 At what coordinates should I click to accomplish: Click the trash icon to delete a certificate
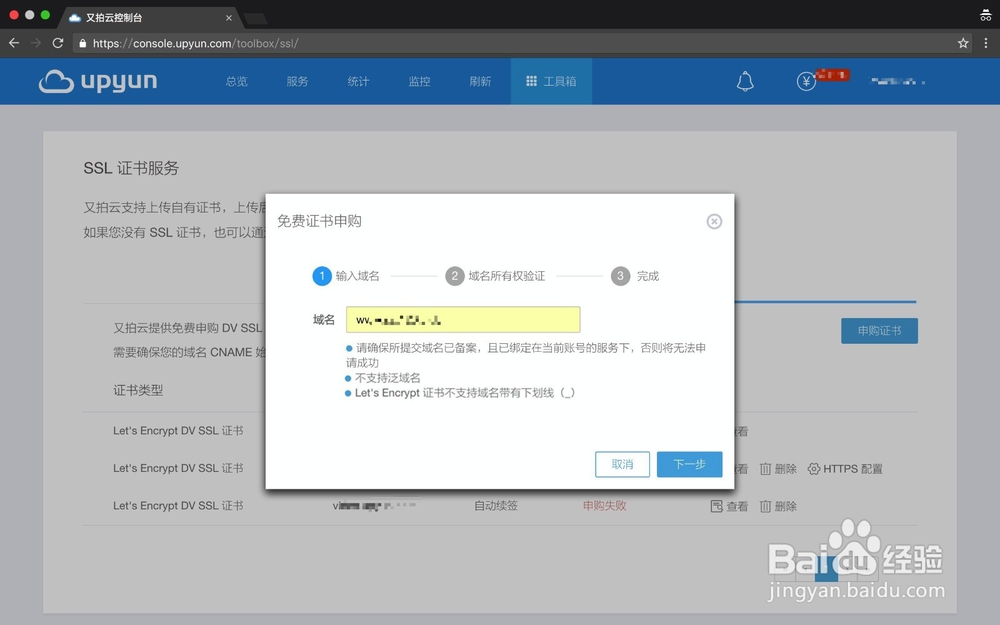767,468
